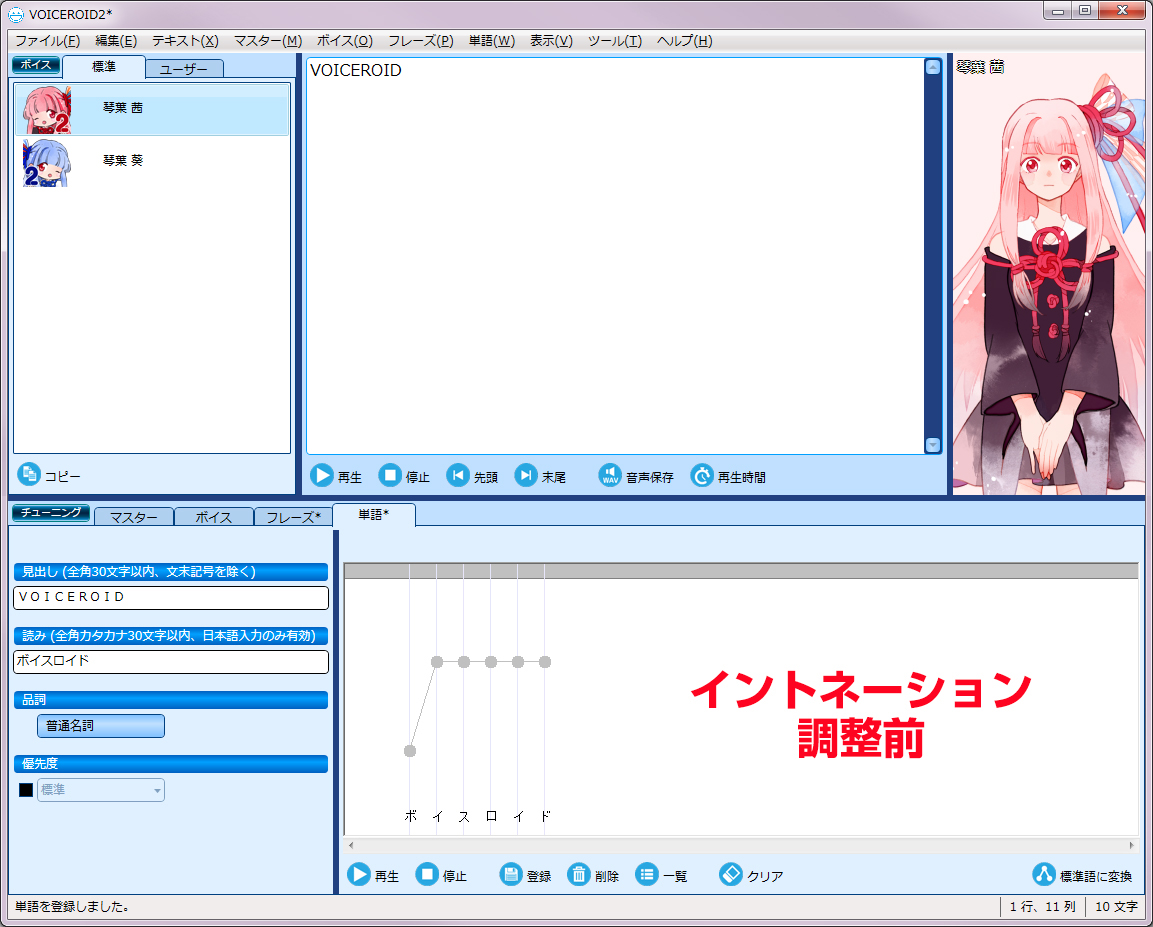Delete the word with the 削除 trash icon
The image size is (1153, 927).
point(579,874)
